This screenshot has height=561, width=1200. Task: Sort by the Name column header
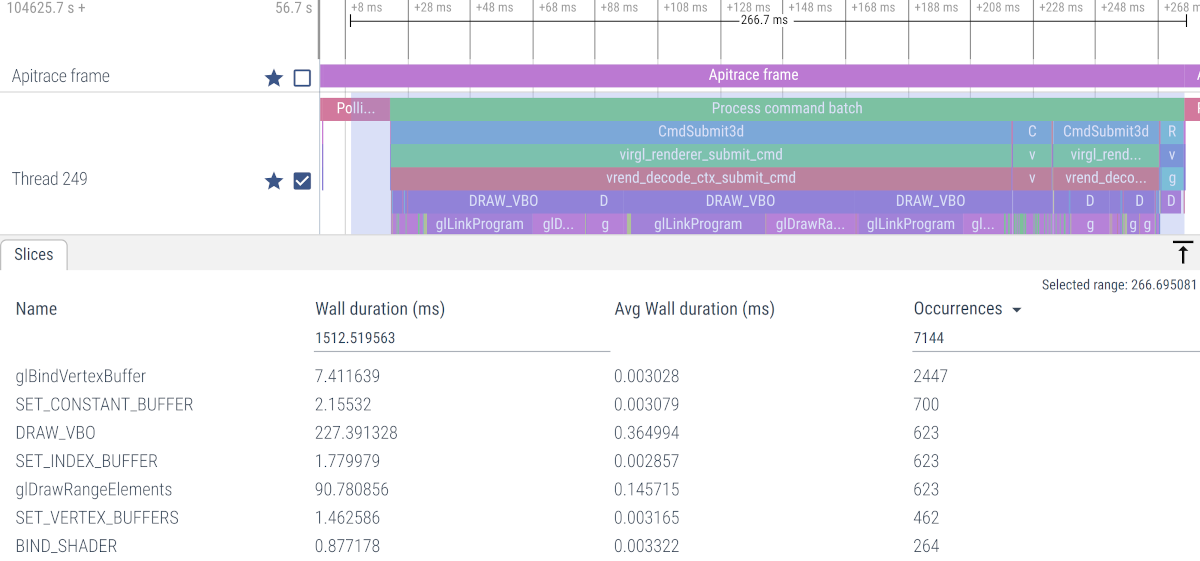(x=36, y=309)
